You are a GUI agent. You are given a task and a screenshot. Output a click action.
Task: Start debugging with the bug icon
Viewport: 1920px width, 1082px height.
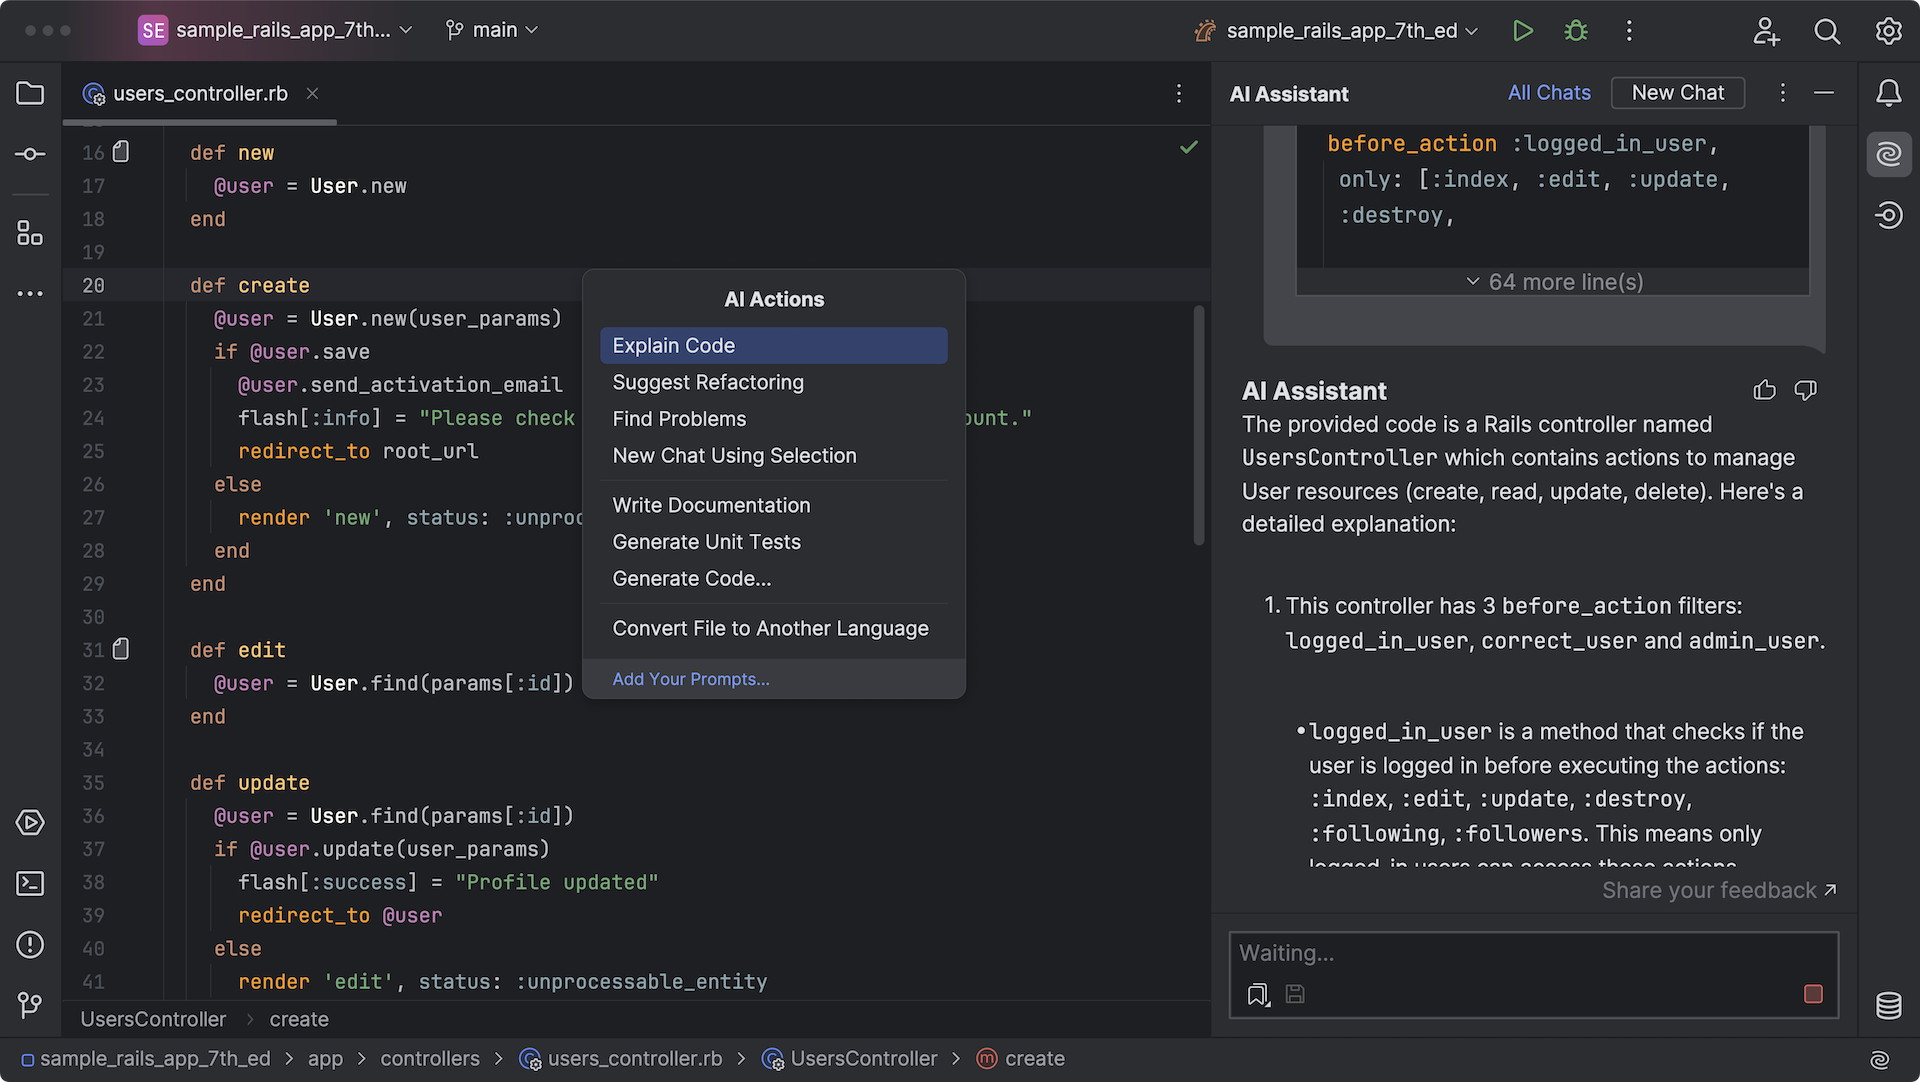[1575, 31]
